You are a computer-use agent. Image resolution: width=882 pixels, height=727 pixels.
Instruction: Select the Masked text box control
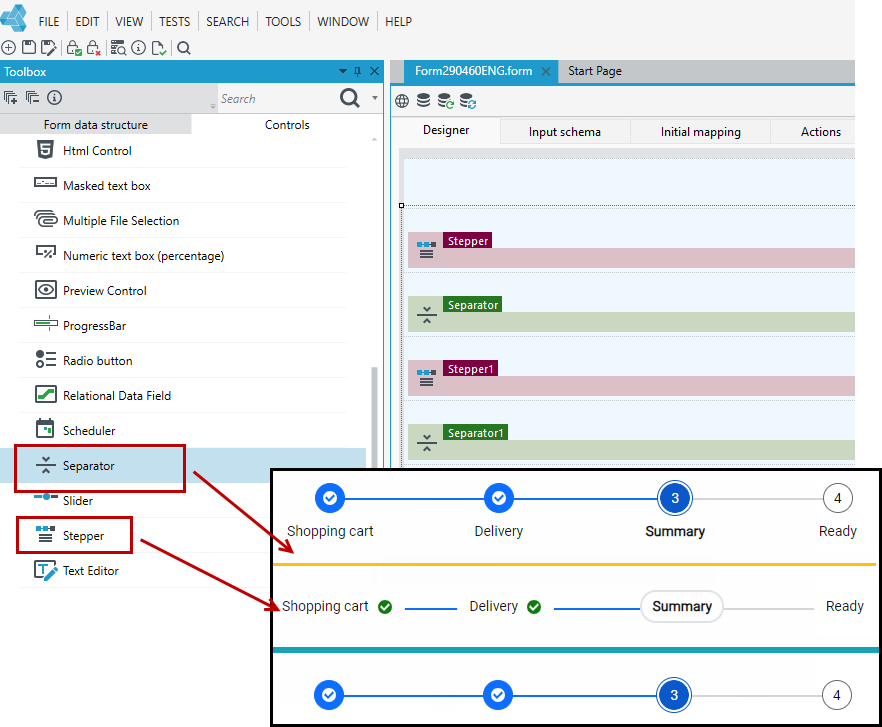[x=183, y=186]
